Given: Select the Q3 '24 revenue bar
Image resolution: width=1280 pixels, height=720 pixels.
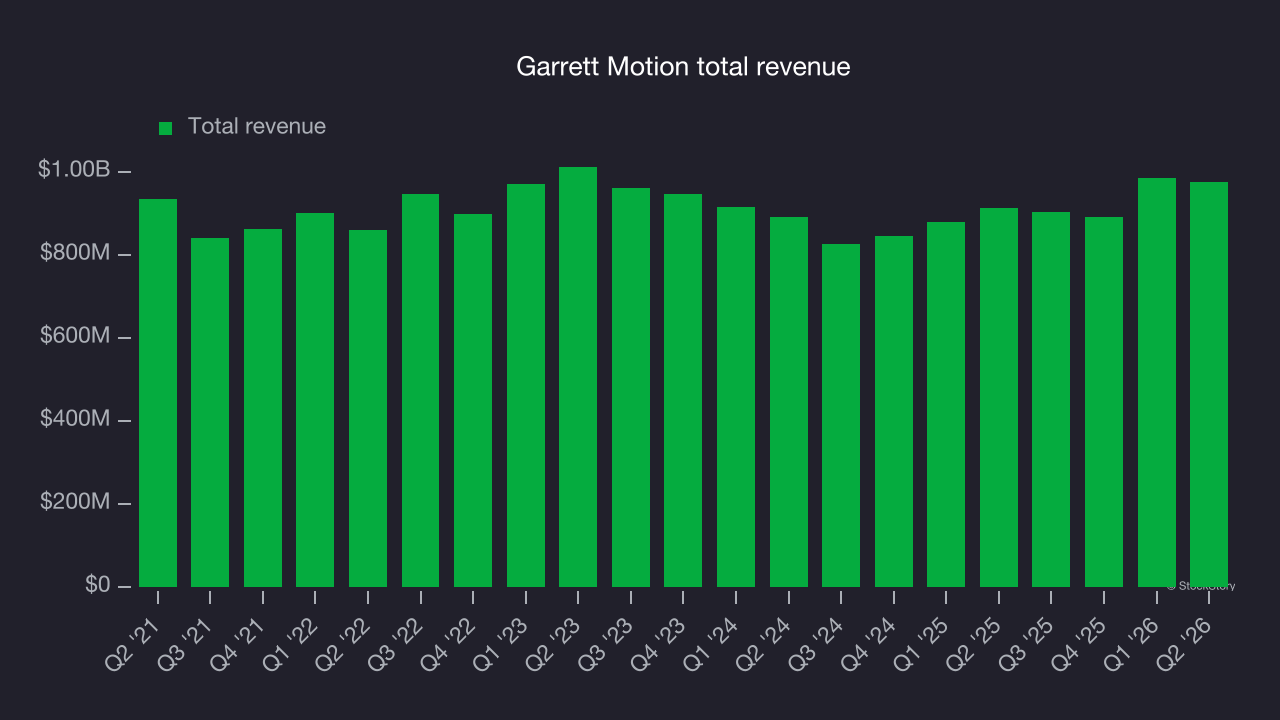Looking at the screenshot, I should click(841, 415).
